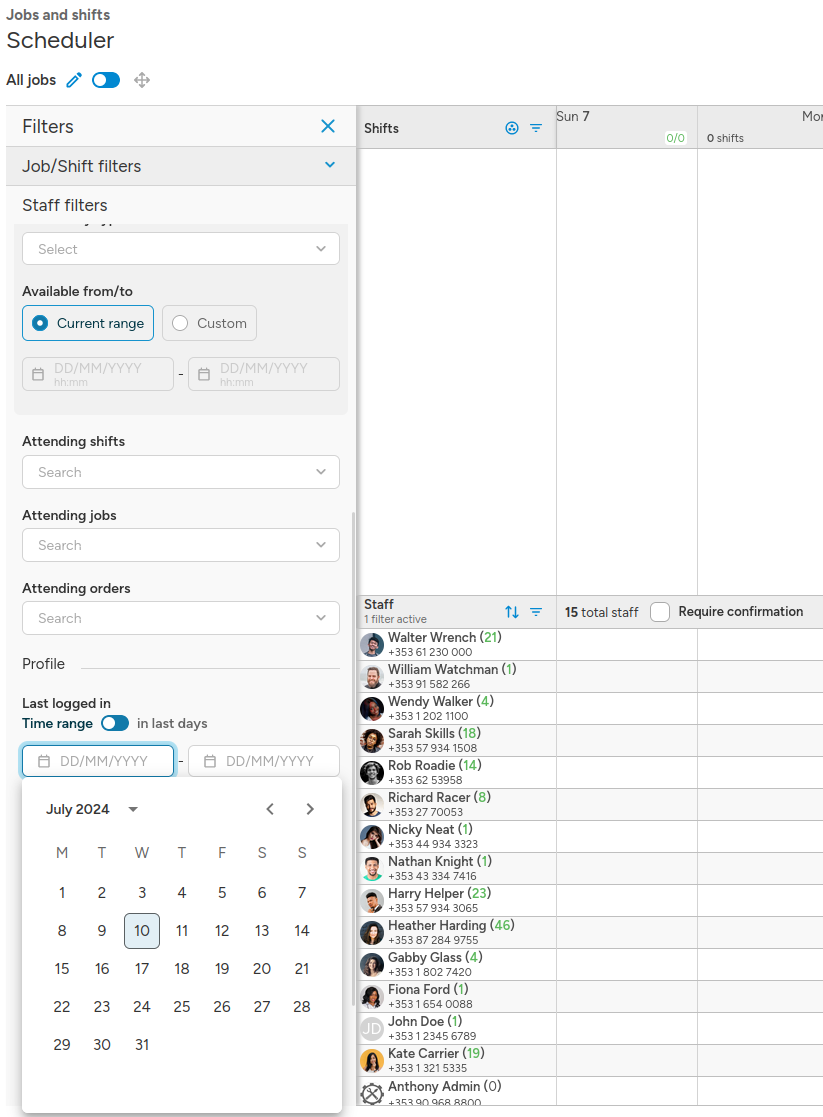This screenshot has width=823, height=1117.
Task: Select July 10 in the calendar
Action: (142, 930)
